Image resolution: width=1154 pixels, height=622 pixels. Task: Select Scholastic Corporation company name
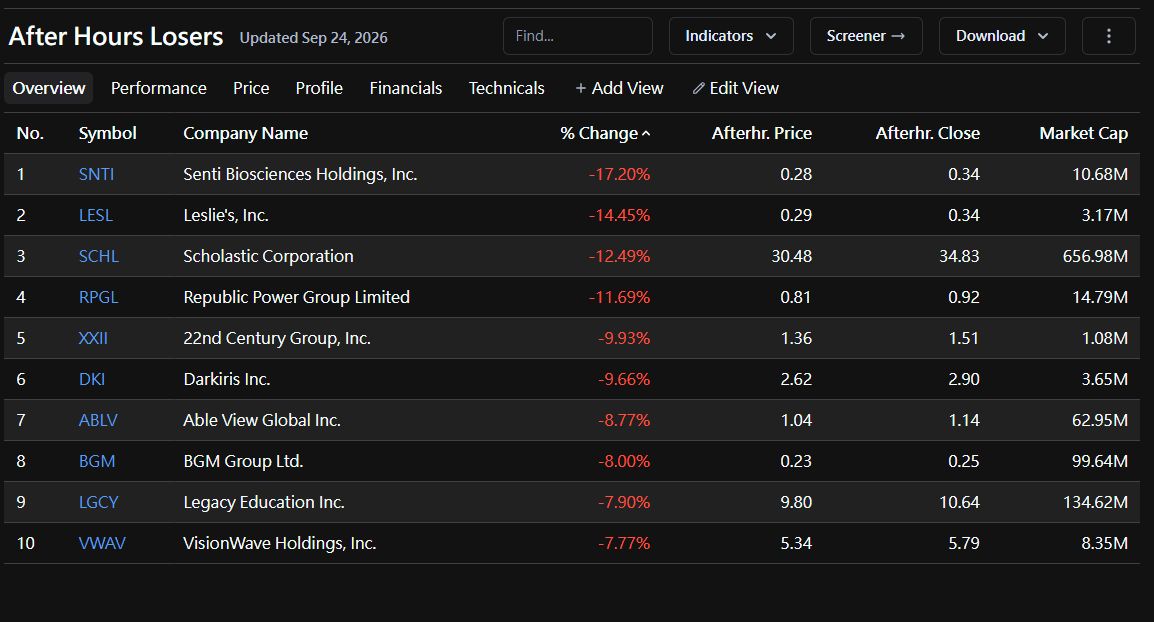click(x=269, y=256)
